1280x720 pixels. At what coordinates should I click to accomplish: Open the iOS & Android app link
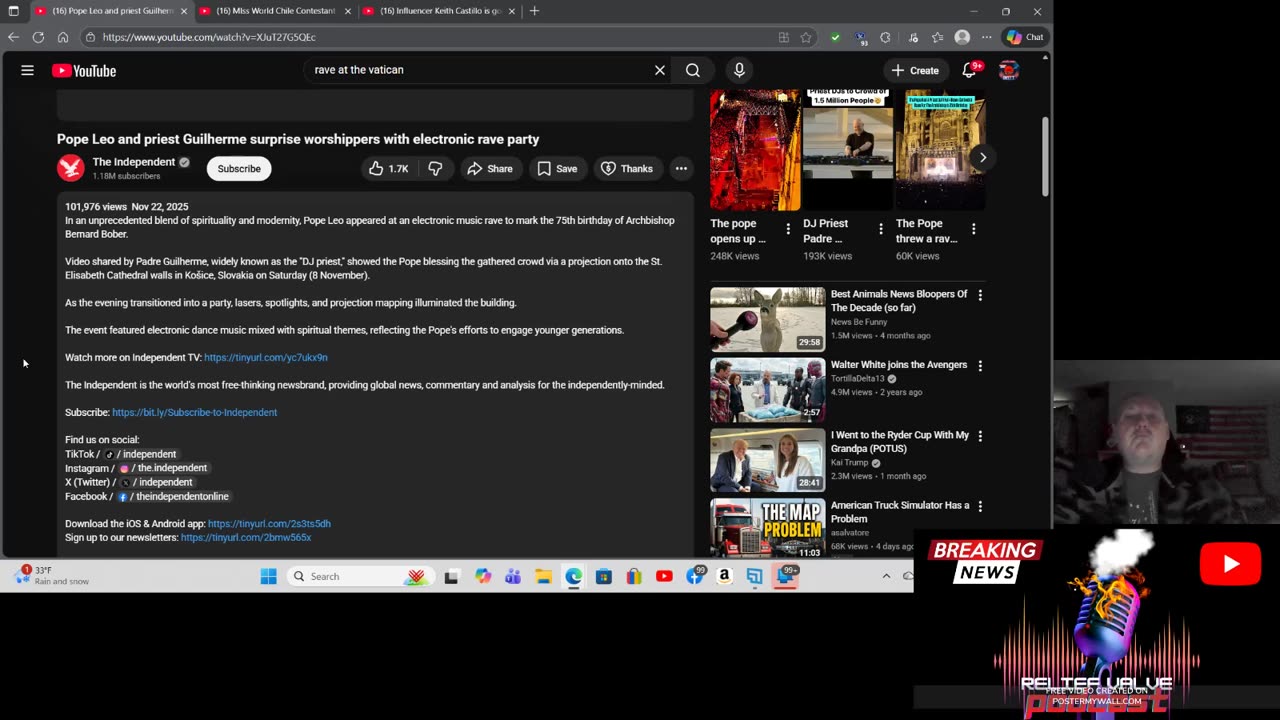[x=269, y=524]
